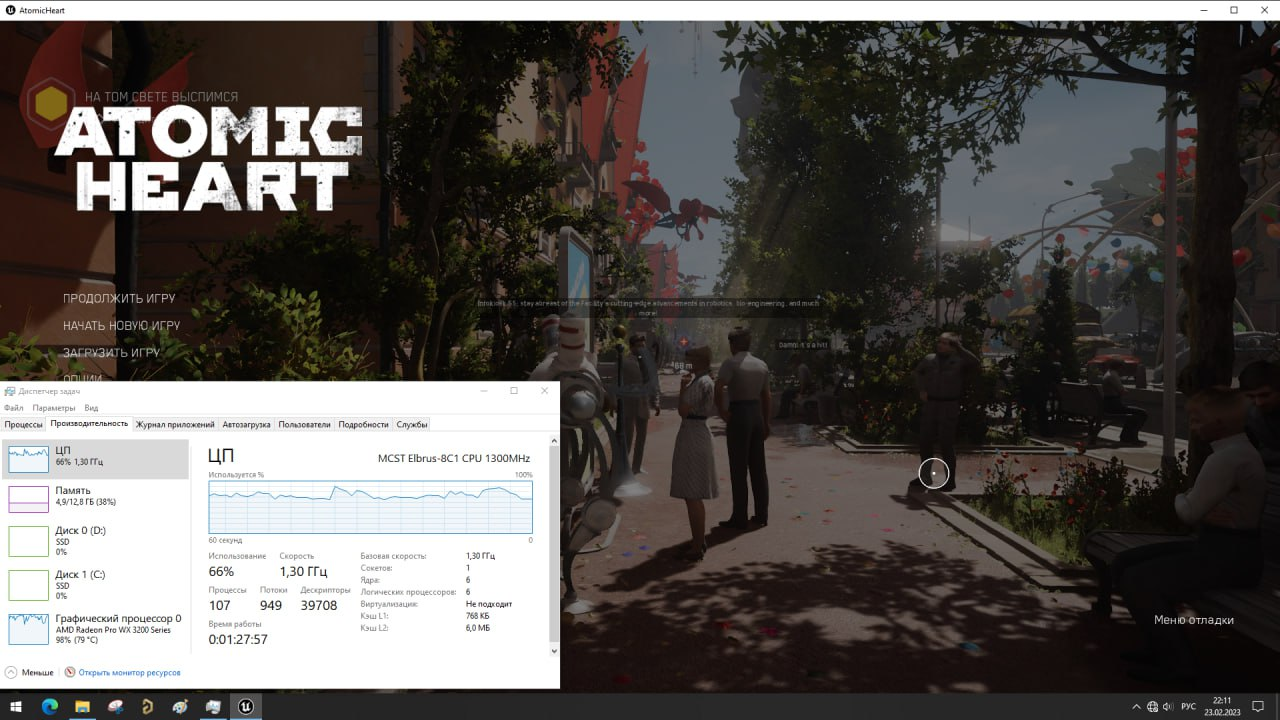This screenshot has width=1280, height=720.
Task: Click the Виртуализация value Не подходит
Action: coord(489,604)
